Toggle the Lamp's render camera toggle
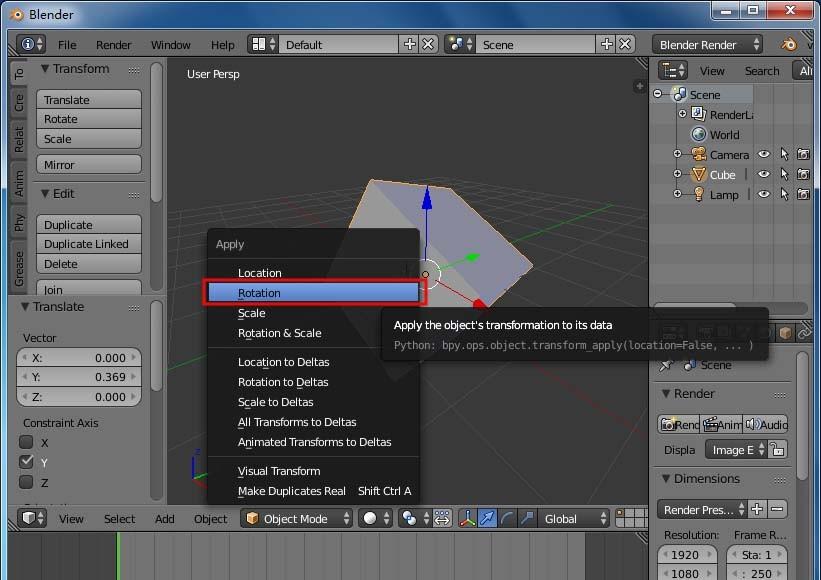821x580 pixels. tap(804, 194)
